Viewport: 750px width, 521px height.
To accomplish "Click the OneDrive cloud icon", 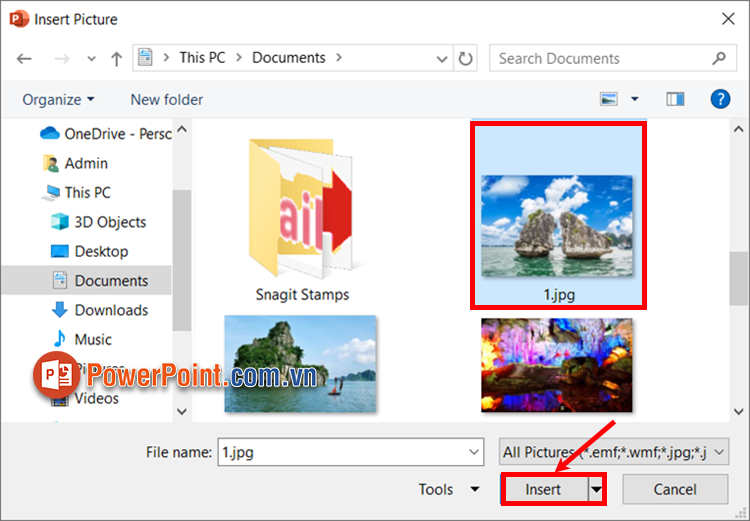I will (50, 133).
